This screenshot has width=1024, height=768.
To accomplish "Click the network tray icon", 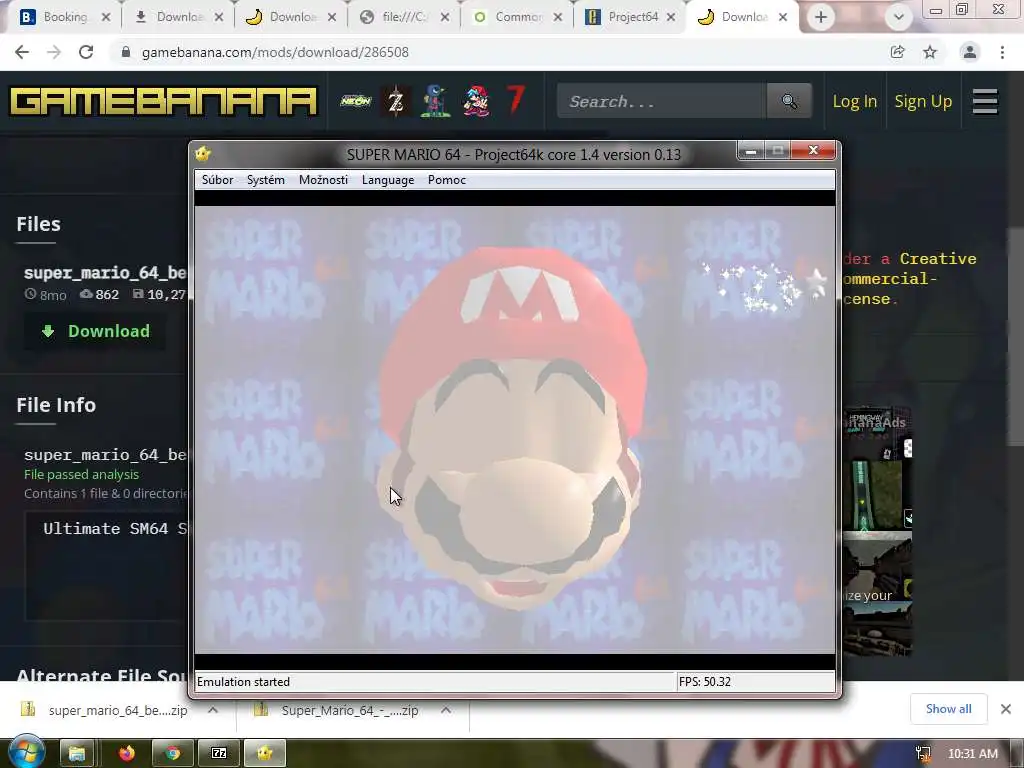I will 923,754.
